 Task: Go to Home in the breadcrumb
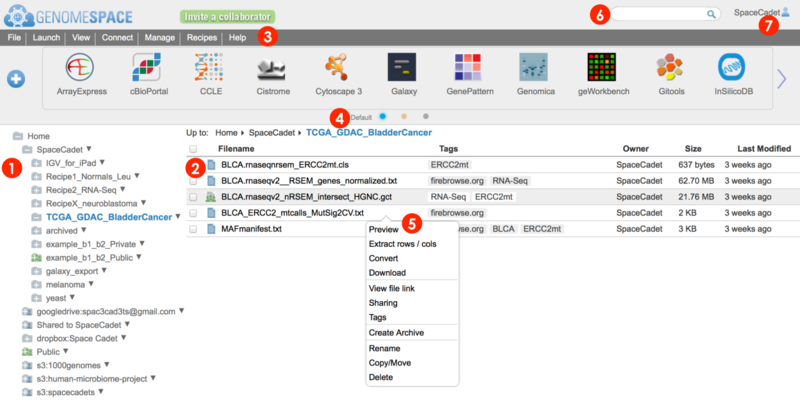(x=226, y=133)
